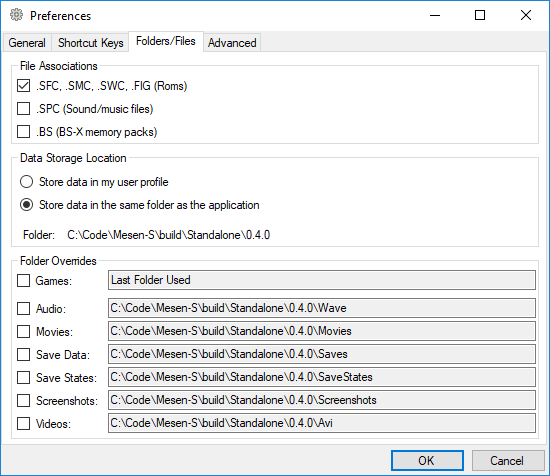550x476 pixels.
Task: Enable the Screenshots folder override
Action: [x=24, y=401]
